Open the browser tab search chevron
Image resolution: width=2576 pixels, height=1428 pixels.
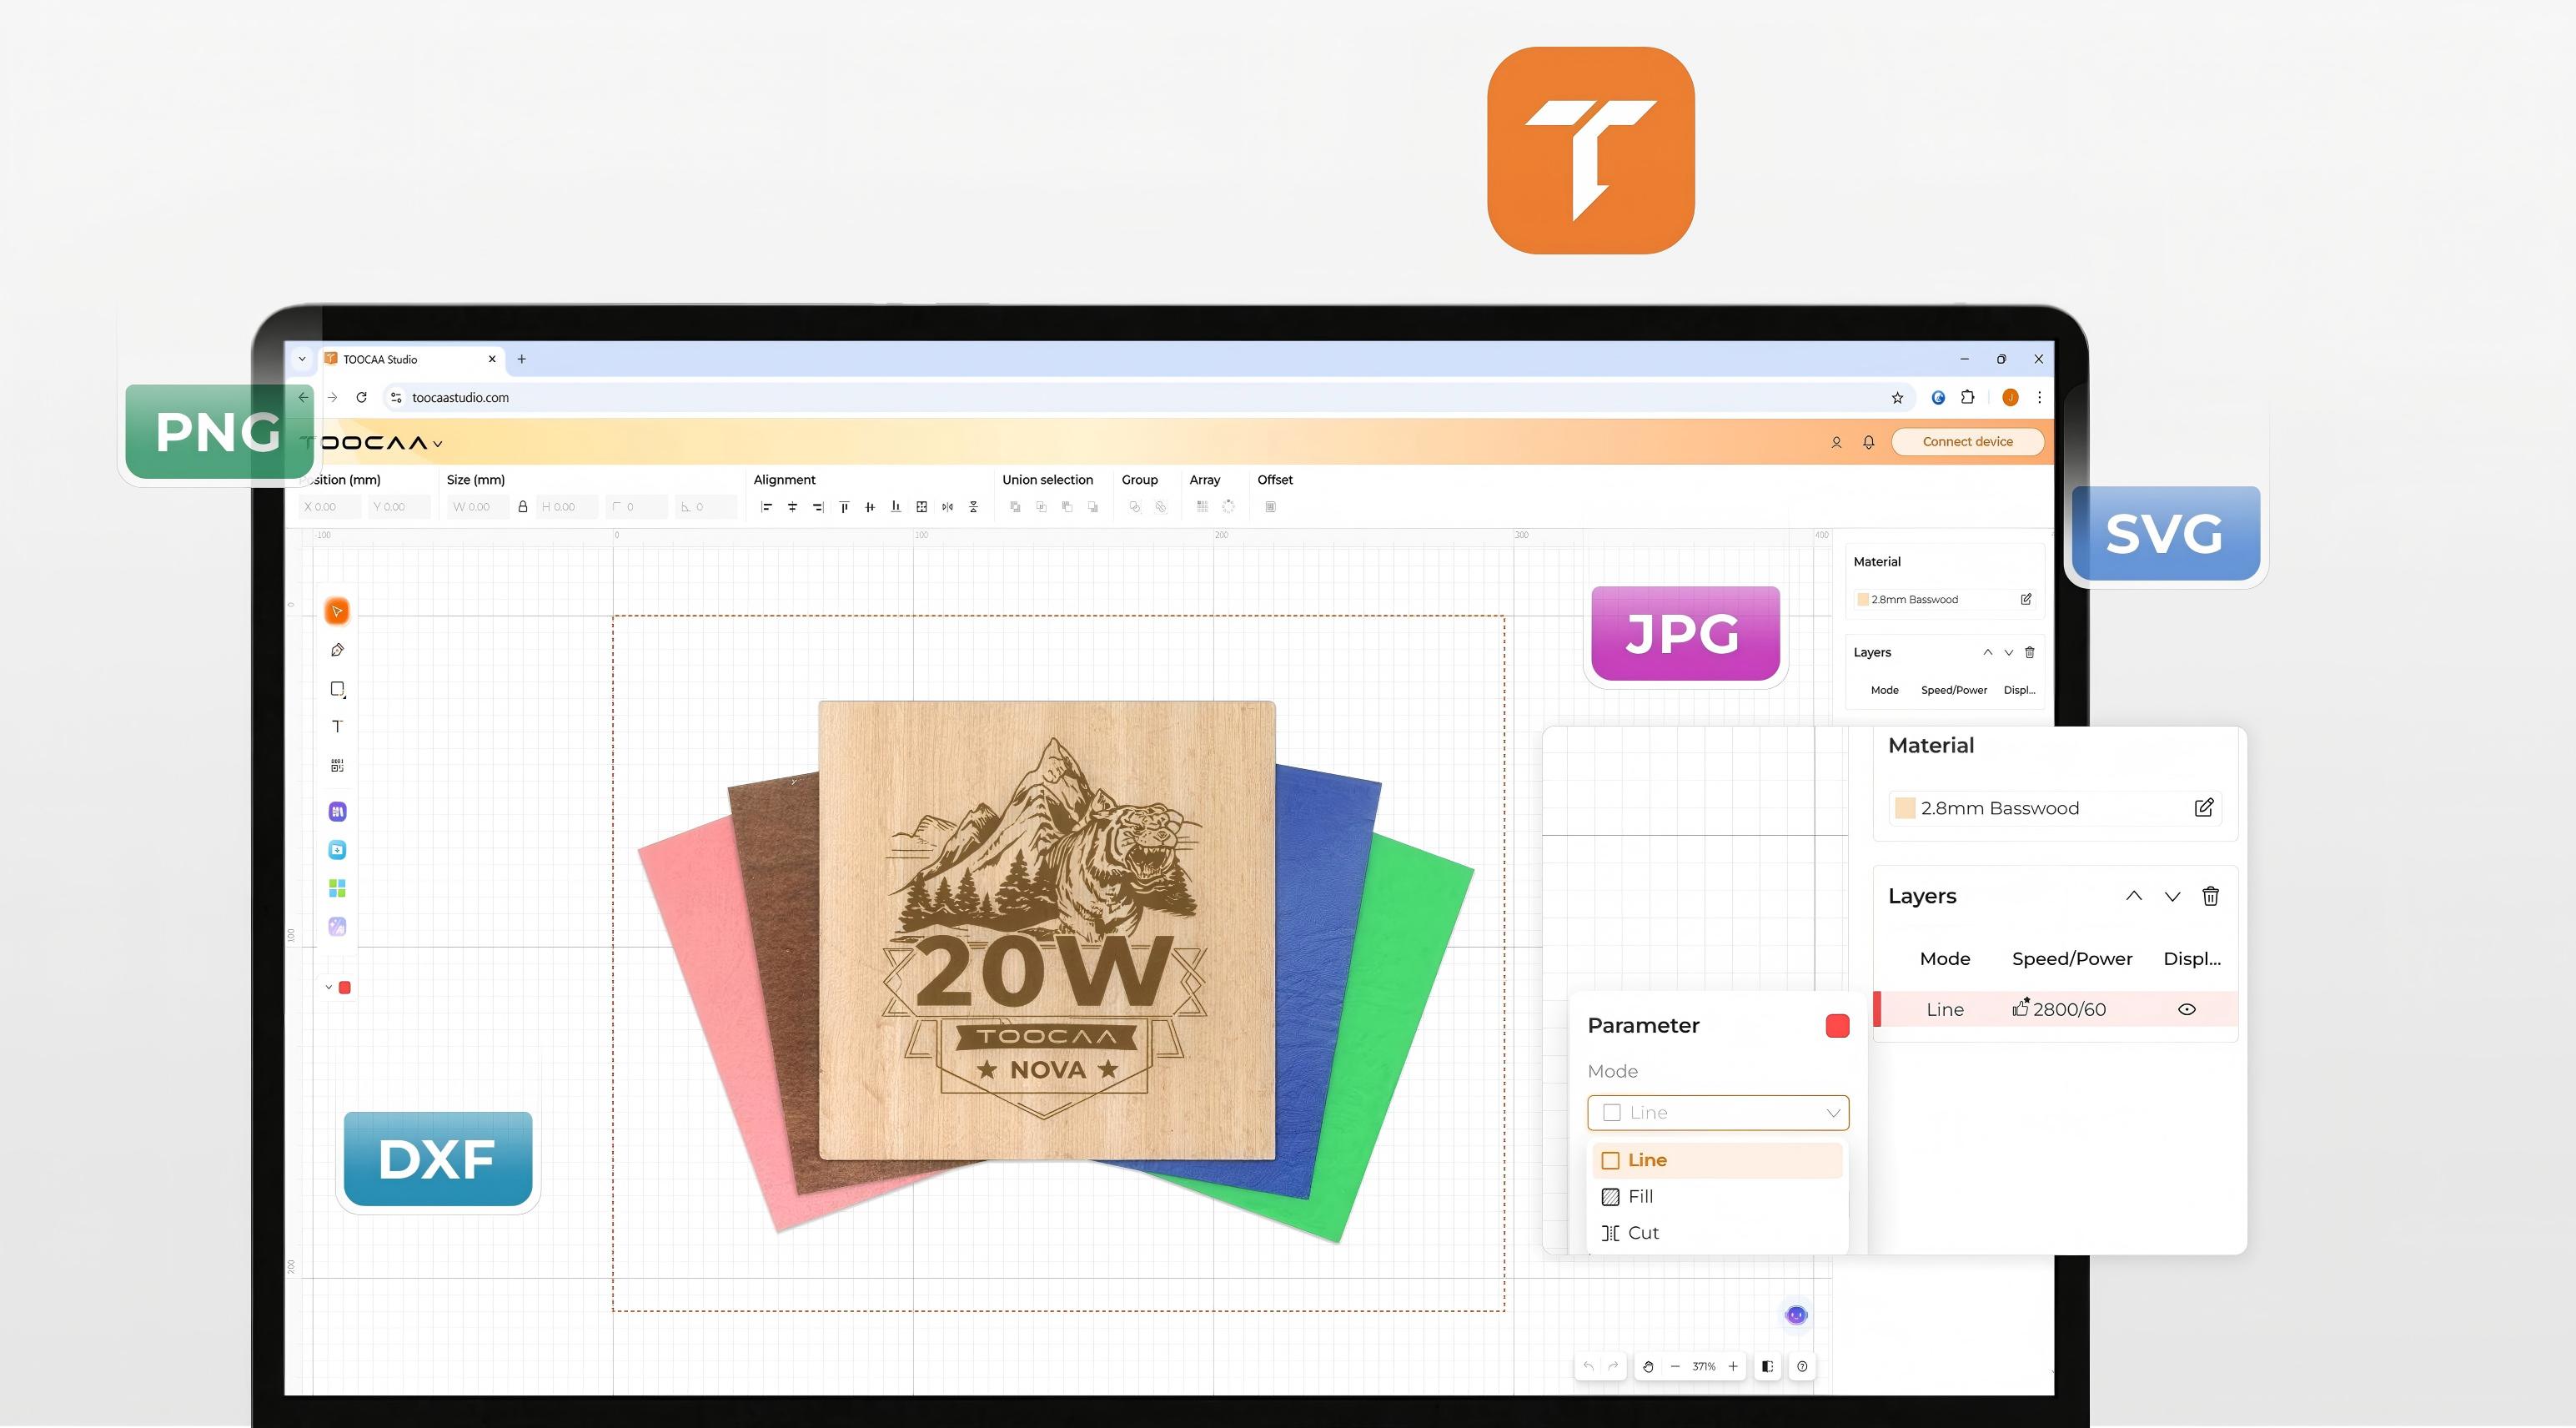(302, 359)
